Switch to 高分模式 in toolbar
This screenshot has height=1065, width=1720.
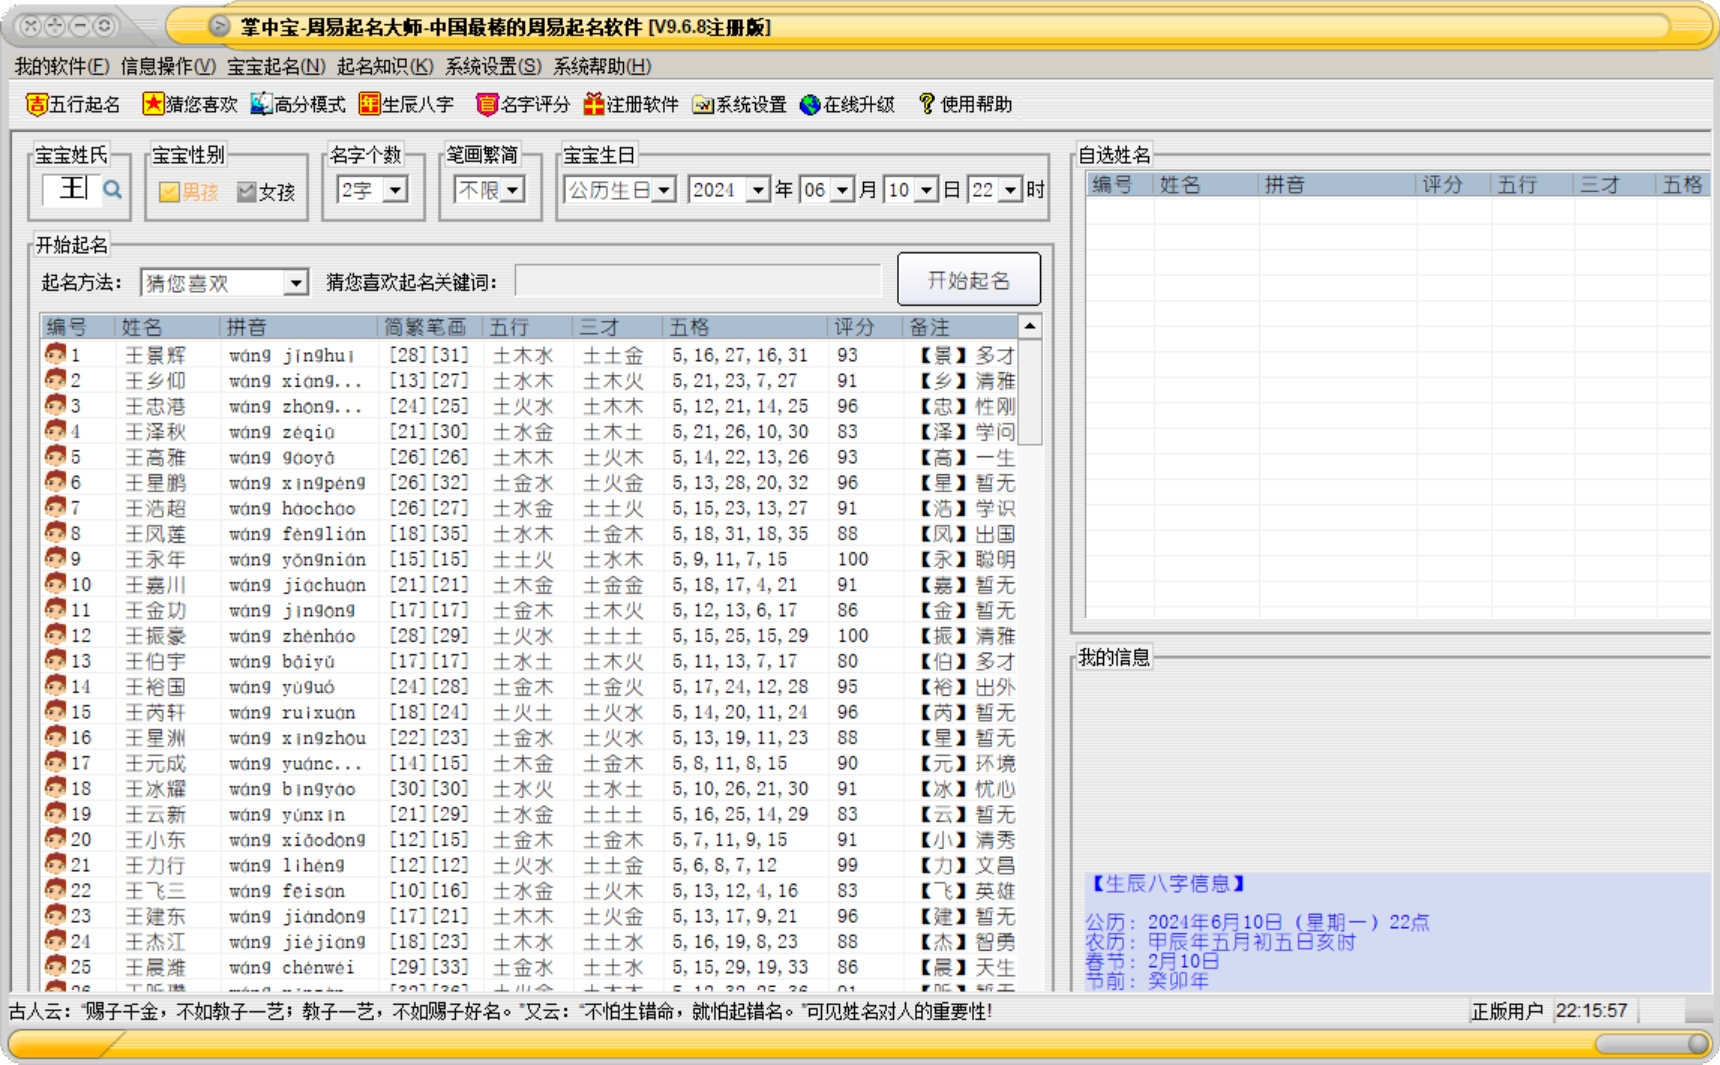pos(298,104)
